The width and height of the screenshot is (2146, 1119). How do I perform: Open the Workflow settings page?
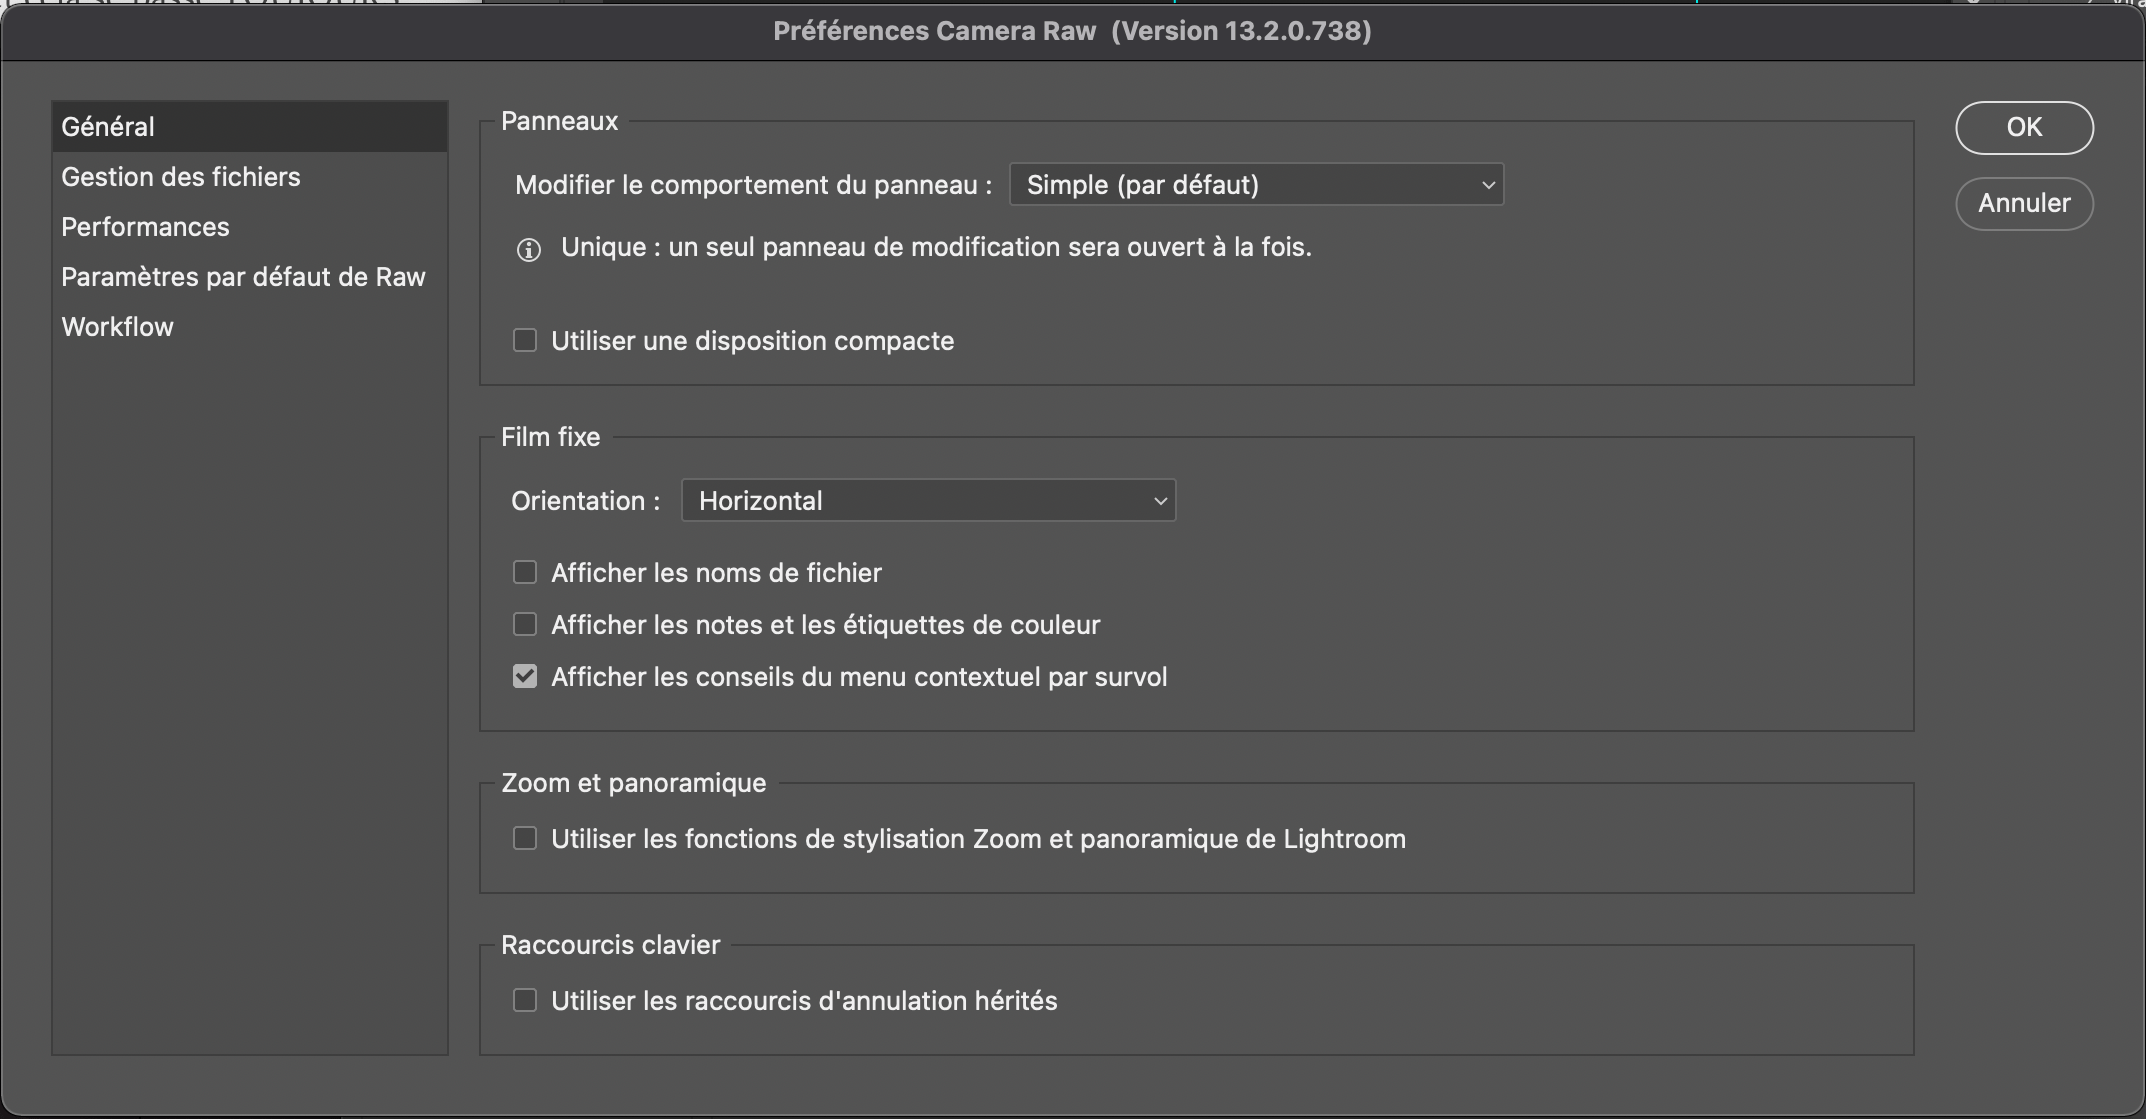117,326
